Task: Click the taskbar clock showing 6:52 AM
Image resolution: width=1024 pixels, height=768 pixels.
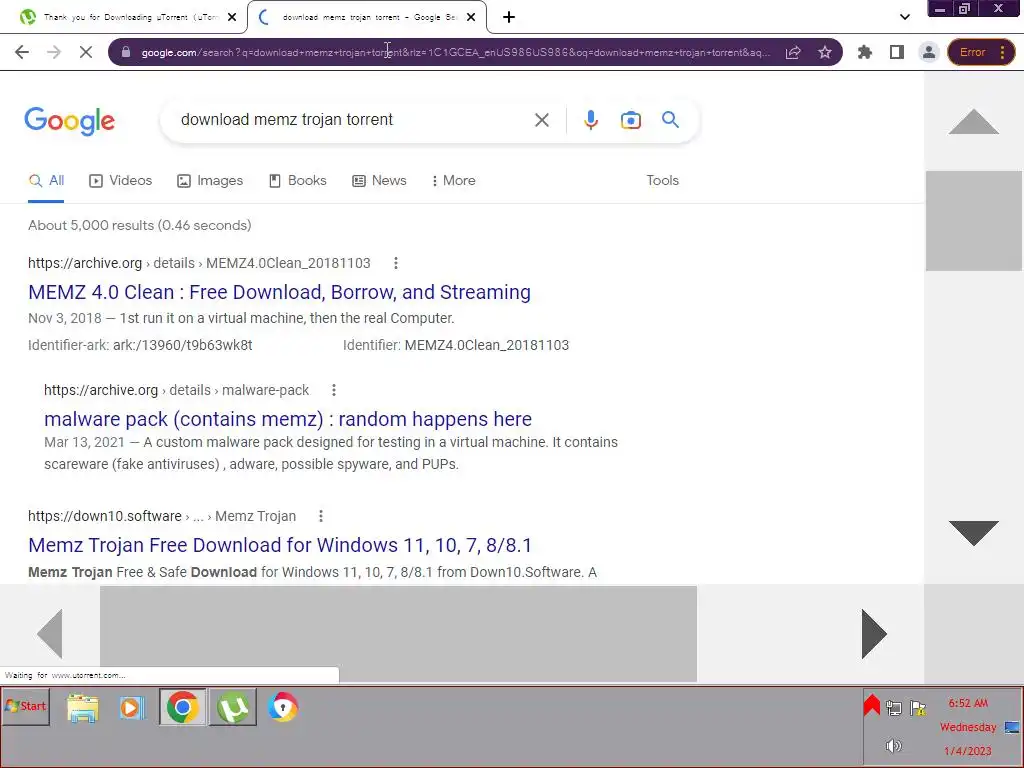Action: (x=968, y=703)
